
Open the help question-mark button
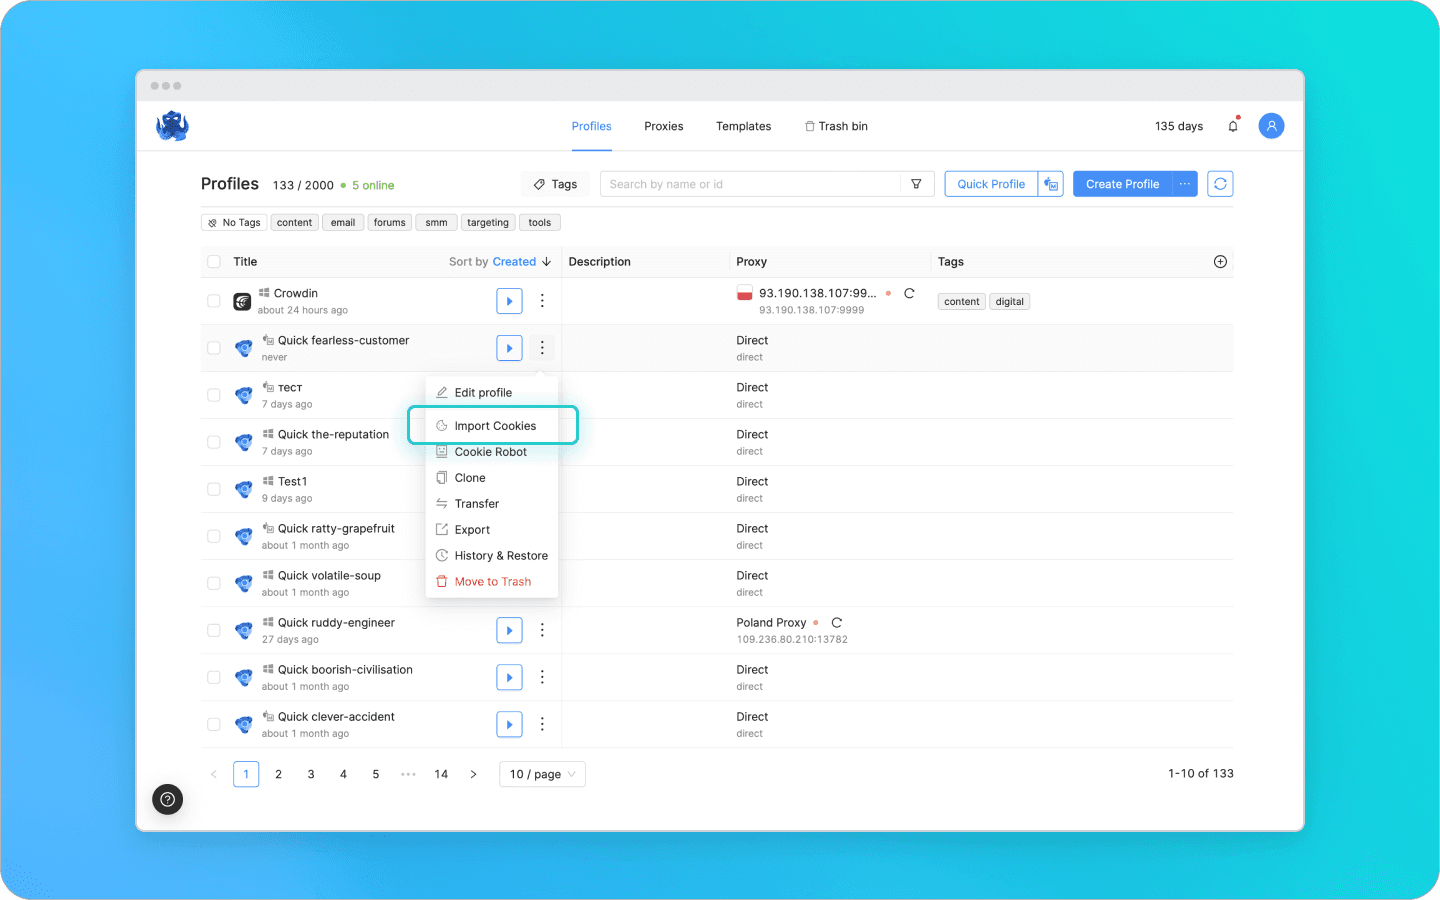click(168, 799)
